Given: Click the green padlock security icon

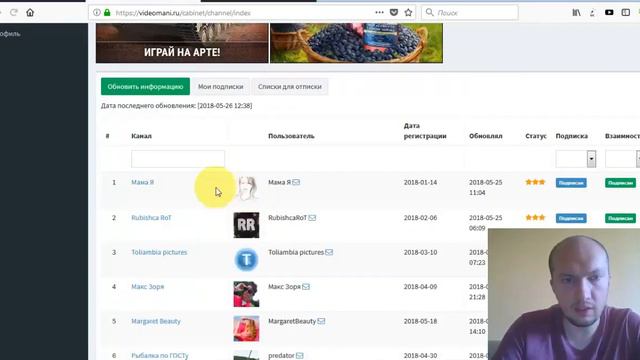Looking at the screenshot, I should tap(107, 13).
